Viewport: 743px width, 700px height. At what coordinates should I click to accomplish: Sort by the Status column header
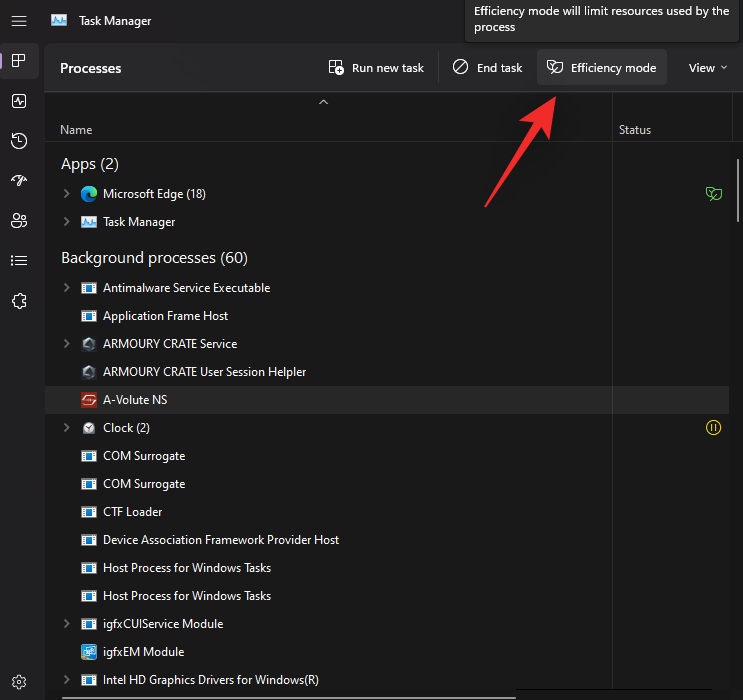[635, 130]
